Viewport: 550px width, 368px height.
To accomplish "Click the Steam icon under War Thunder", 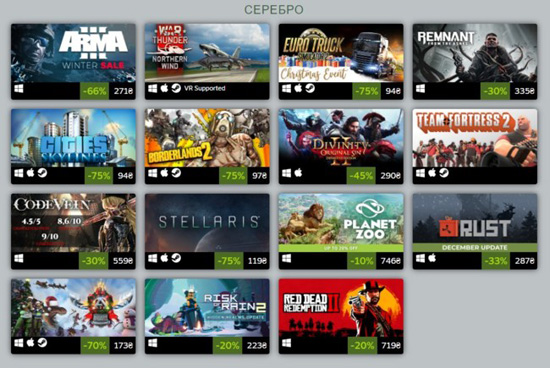I will click(176, 88).
